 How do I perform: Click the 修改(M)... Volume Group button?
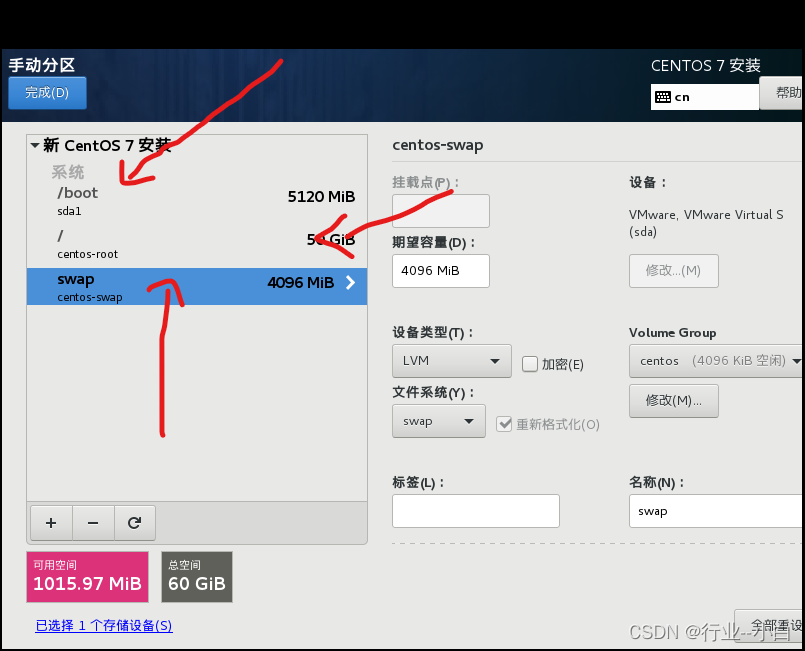pyautogui.click(x=674, y=400)
